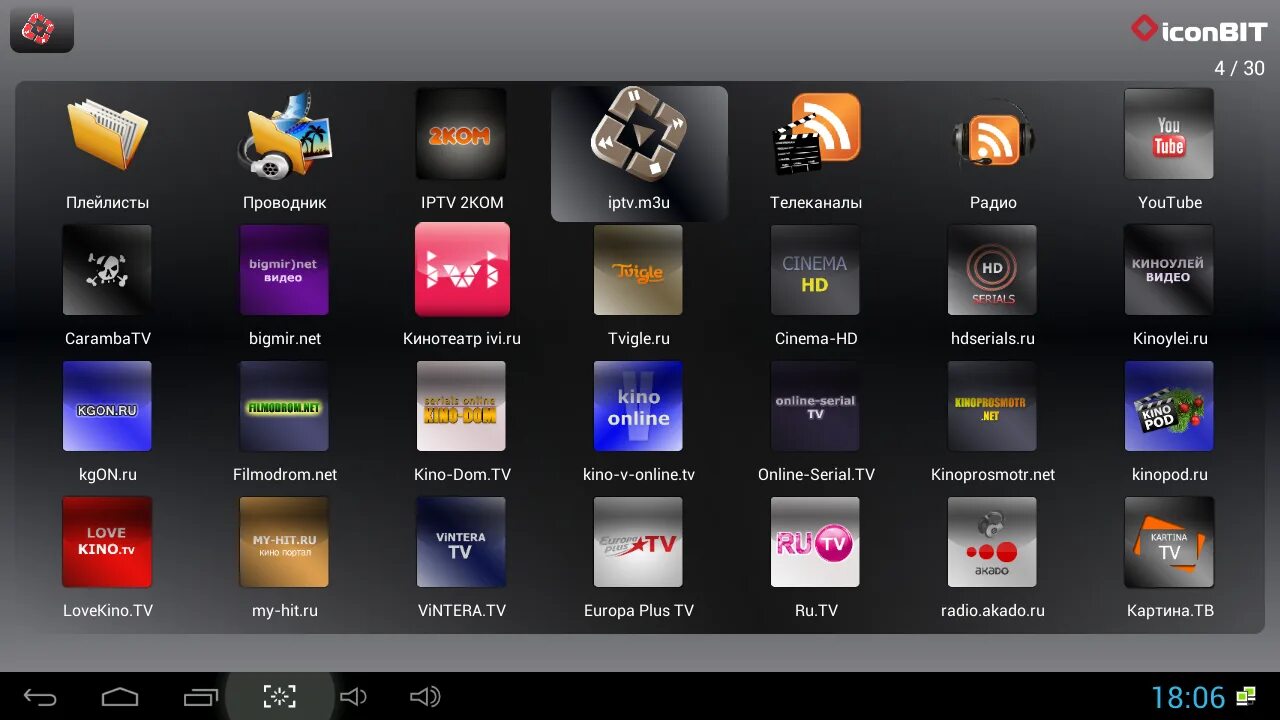Click the 4 / 30 page counter
Screen dimensions: 1280x720
(1239, 68)
